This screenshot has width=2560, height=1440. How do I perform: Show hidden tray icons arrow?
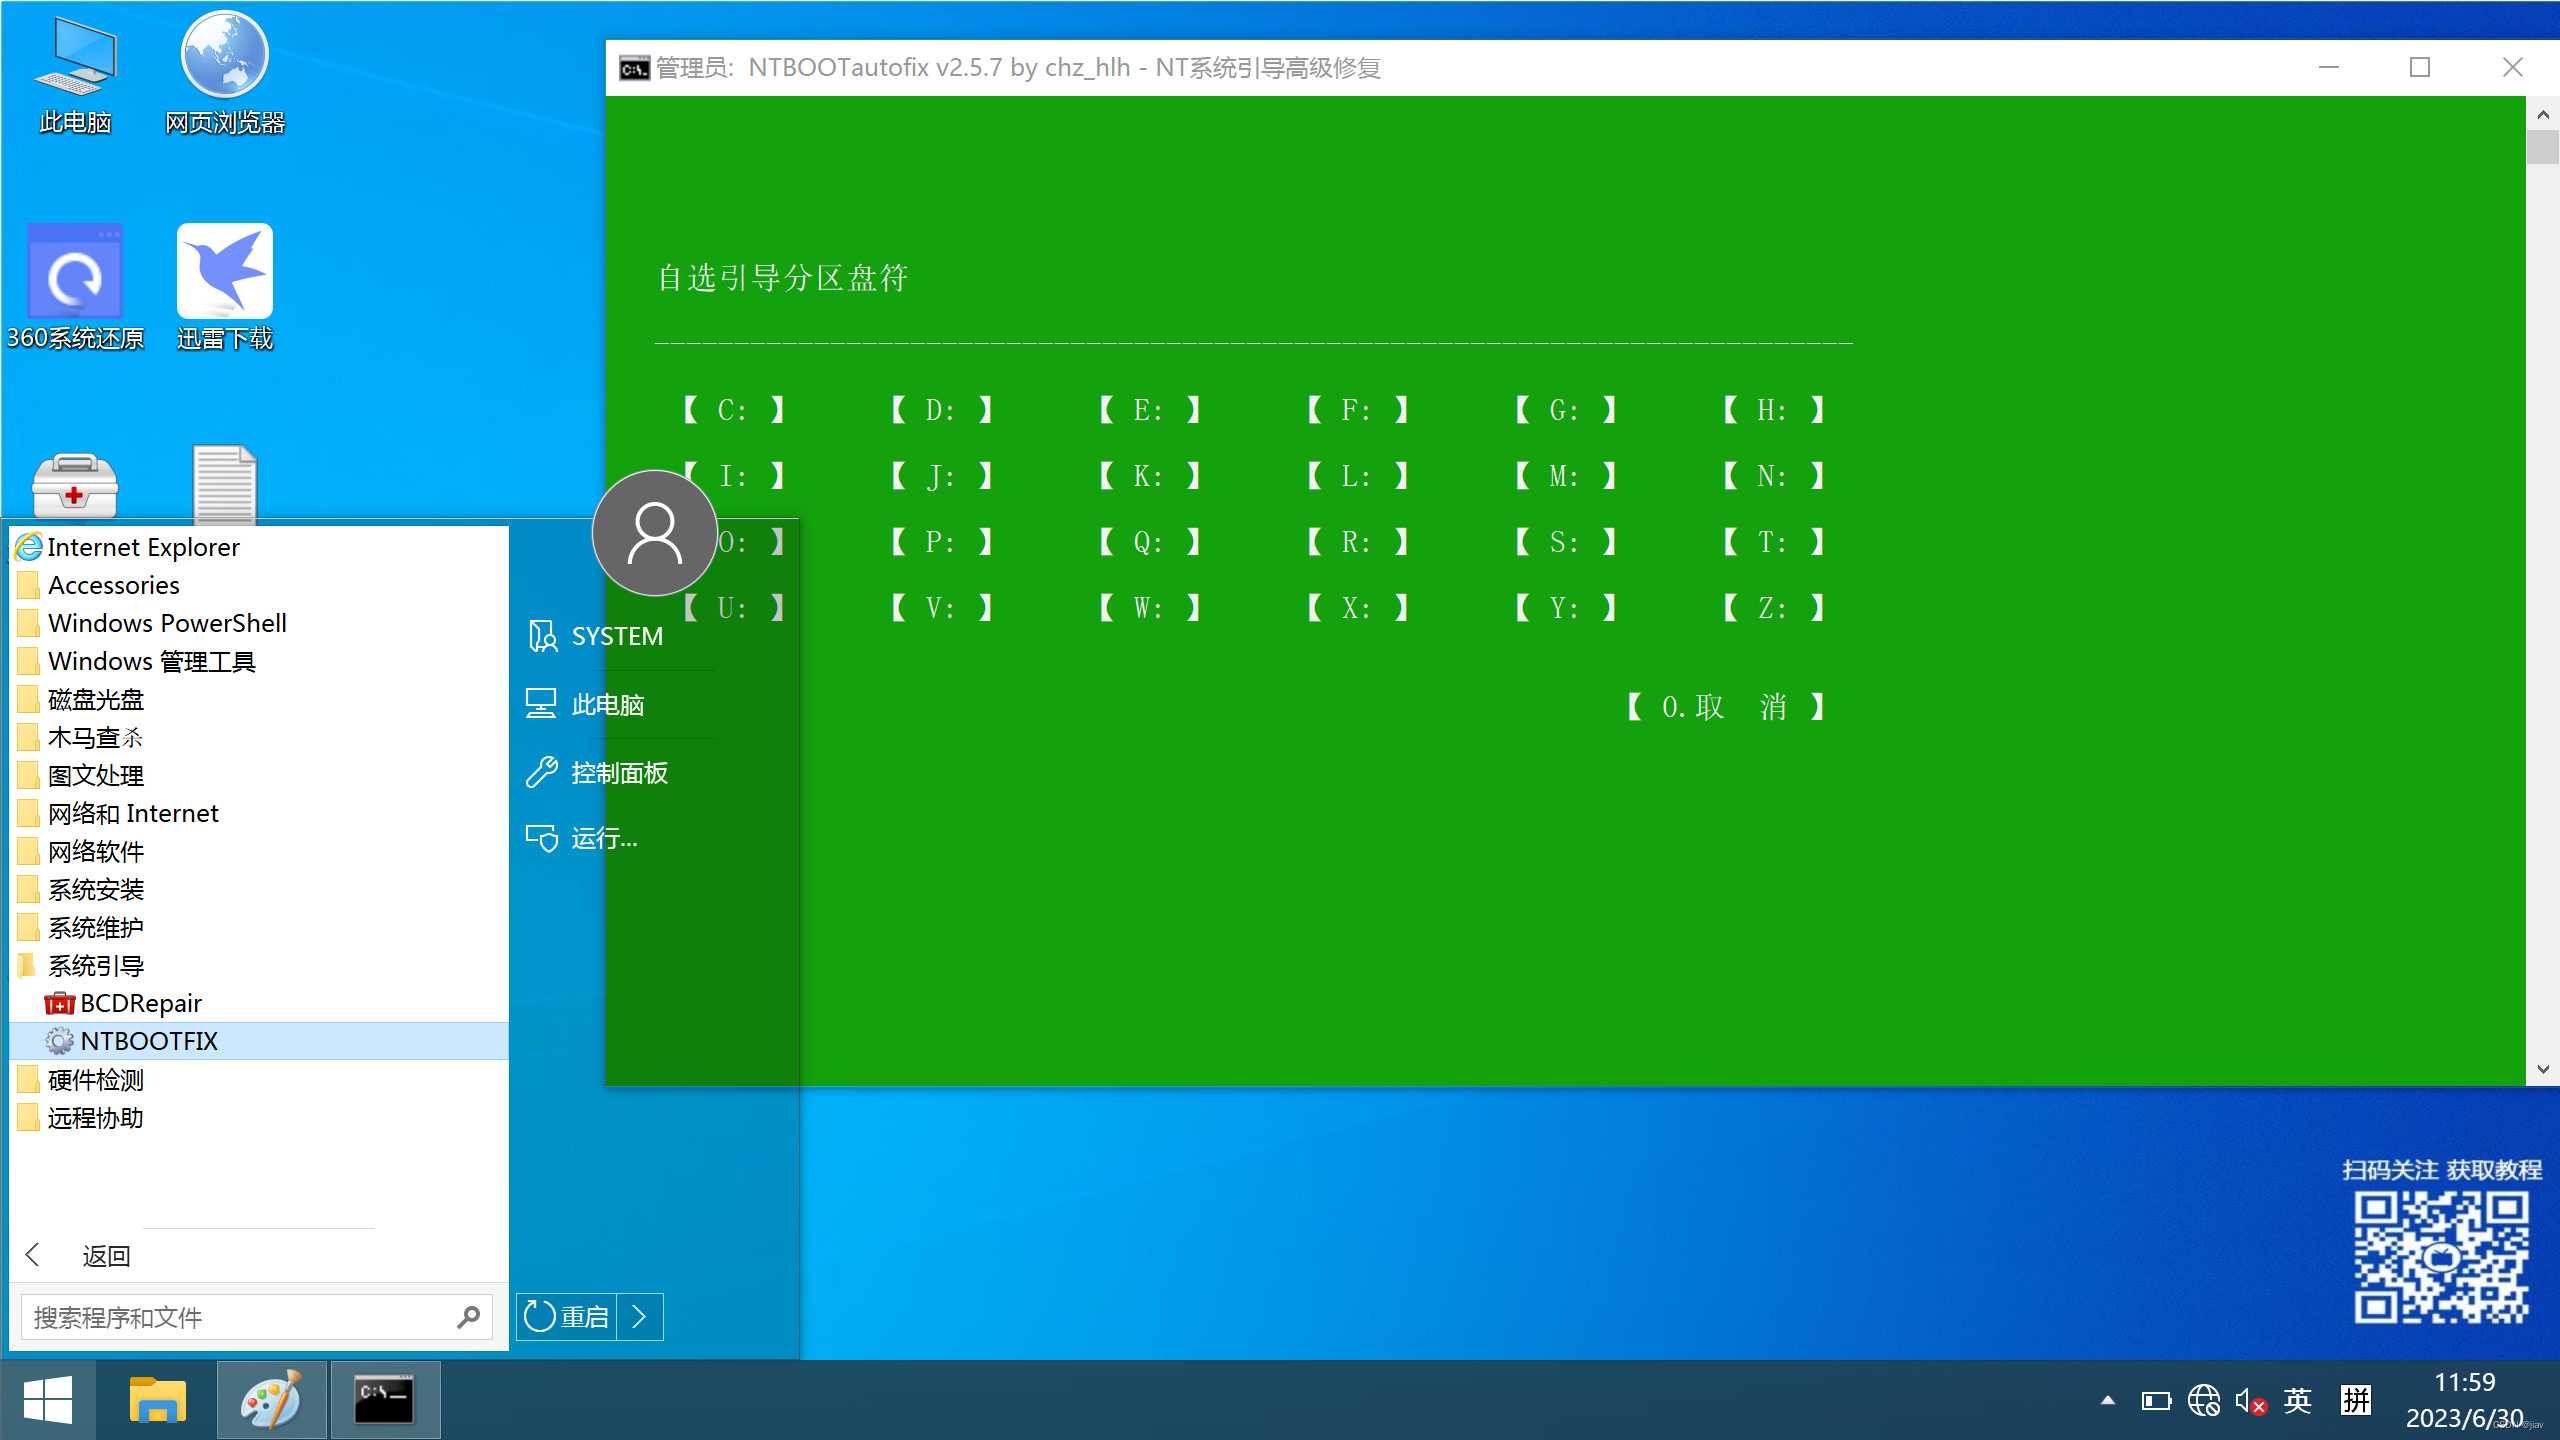tap(2108, 1401)
